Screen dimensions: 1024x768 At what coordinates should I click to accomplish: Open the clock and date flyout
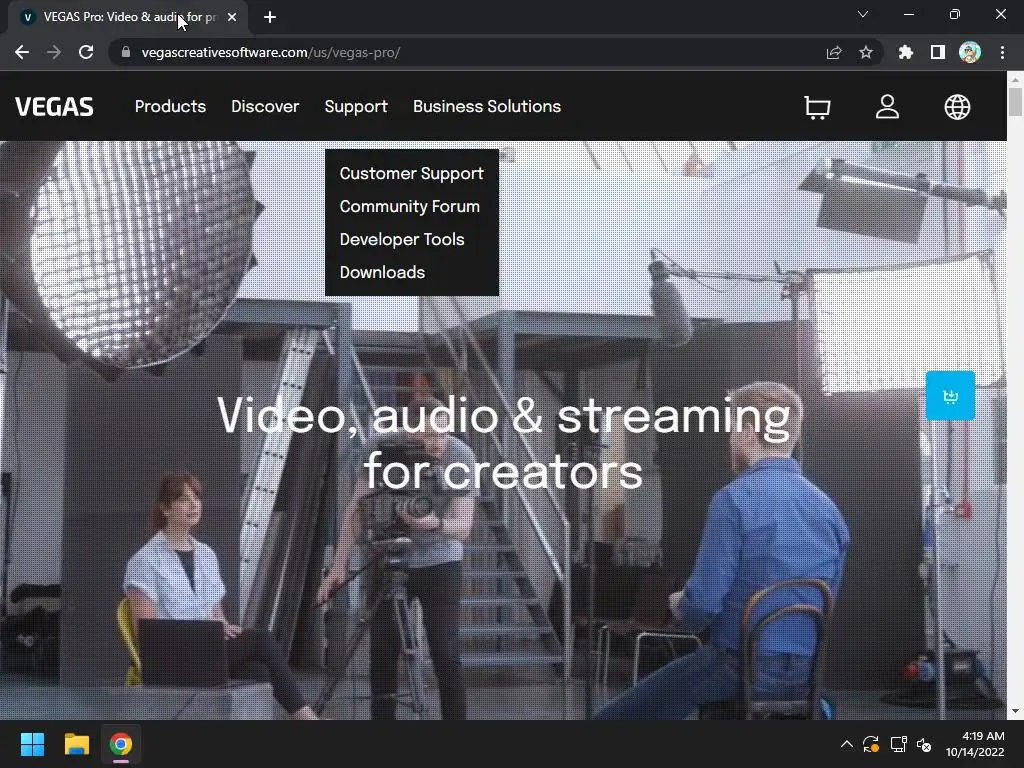point(975,744)
